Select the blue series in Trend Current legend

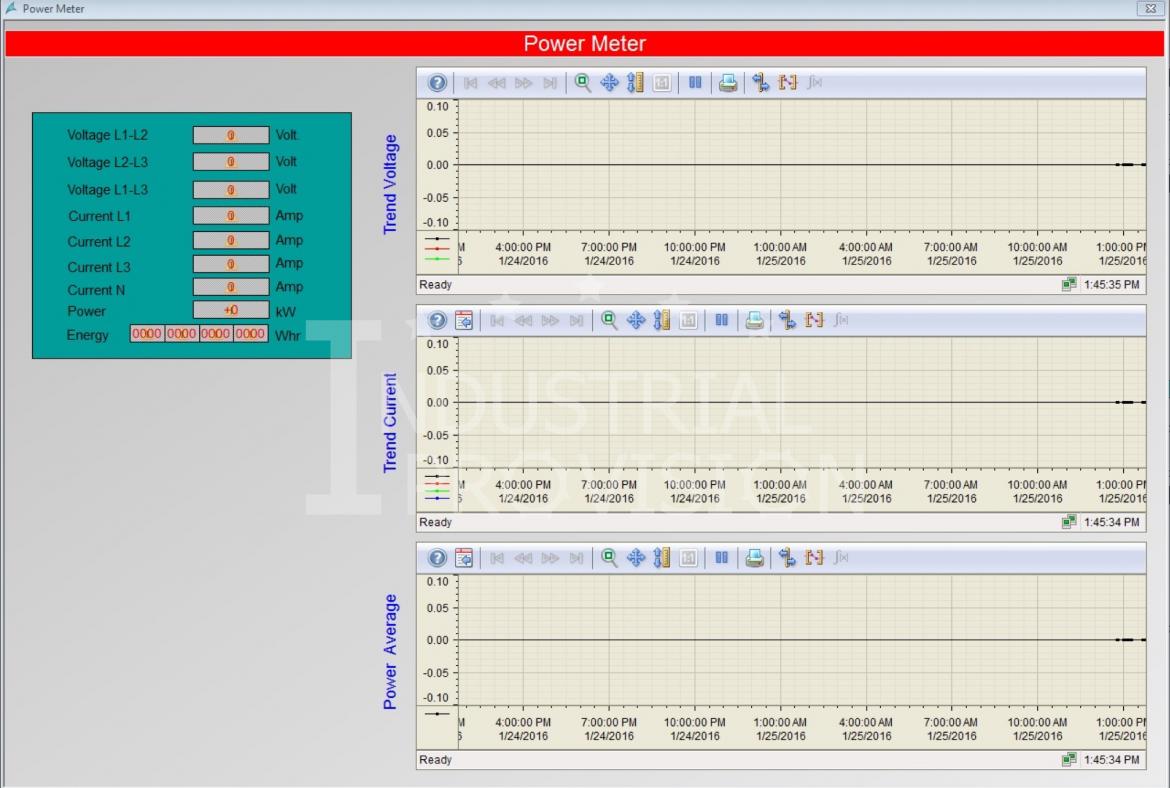[x=437, y=498]
